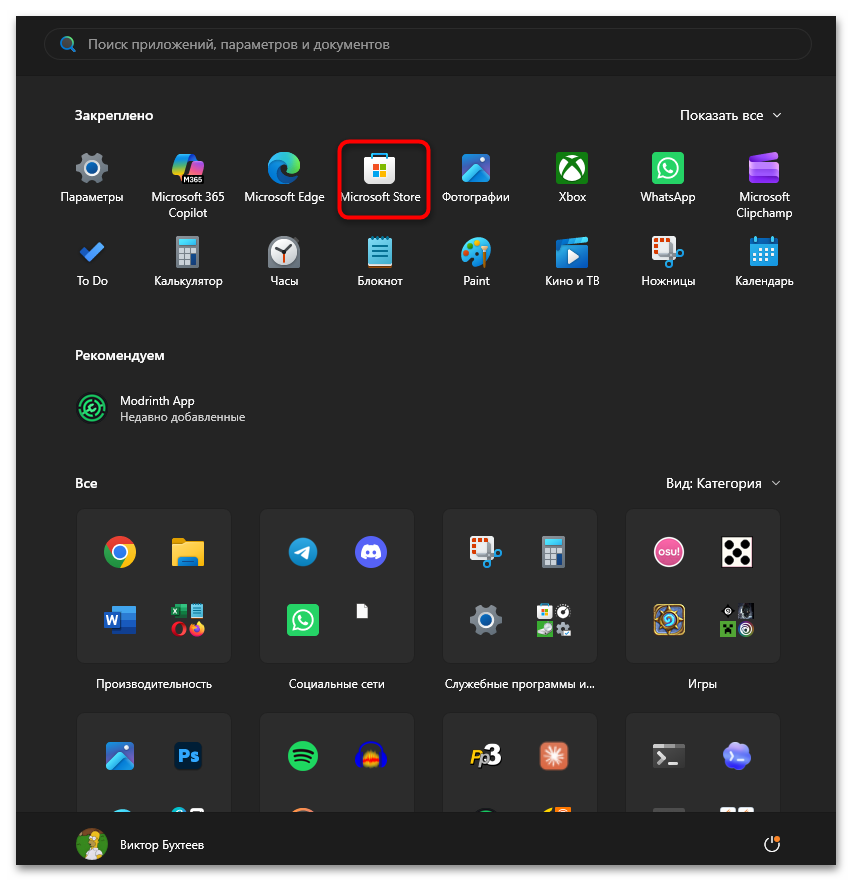The width and height of the screenshot is (852, 881).
Task: Open the Фотографии app
Action: click(x=476, y=179)
